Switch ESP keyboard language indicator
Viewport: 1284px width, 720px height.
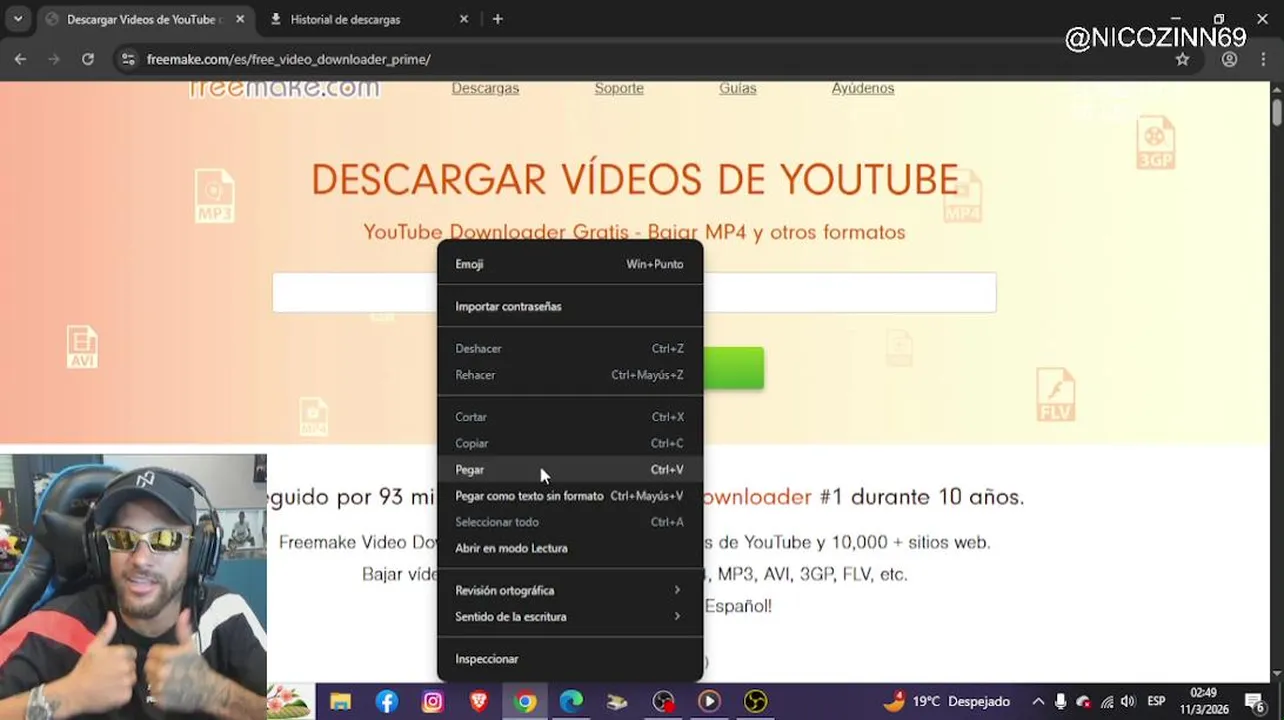(x=1156, y=702)
